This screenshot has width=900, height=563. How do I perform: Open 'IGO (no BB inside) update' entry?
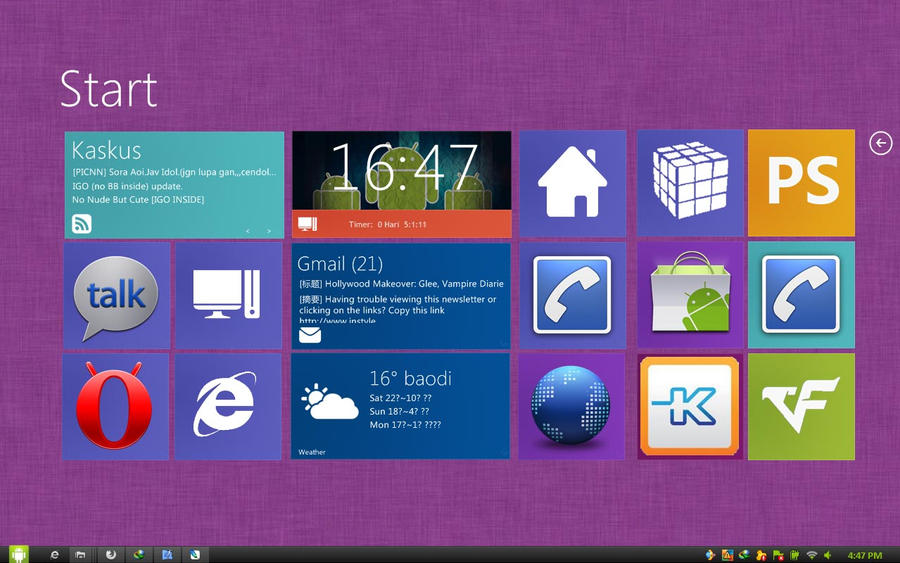tap(127, 186)
